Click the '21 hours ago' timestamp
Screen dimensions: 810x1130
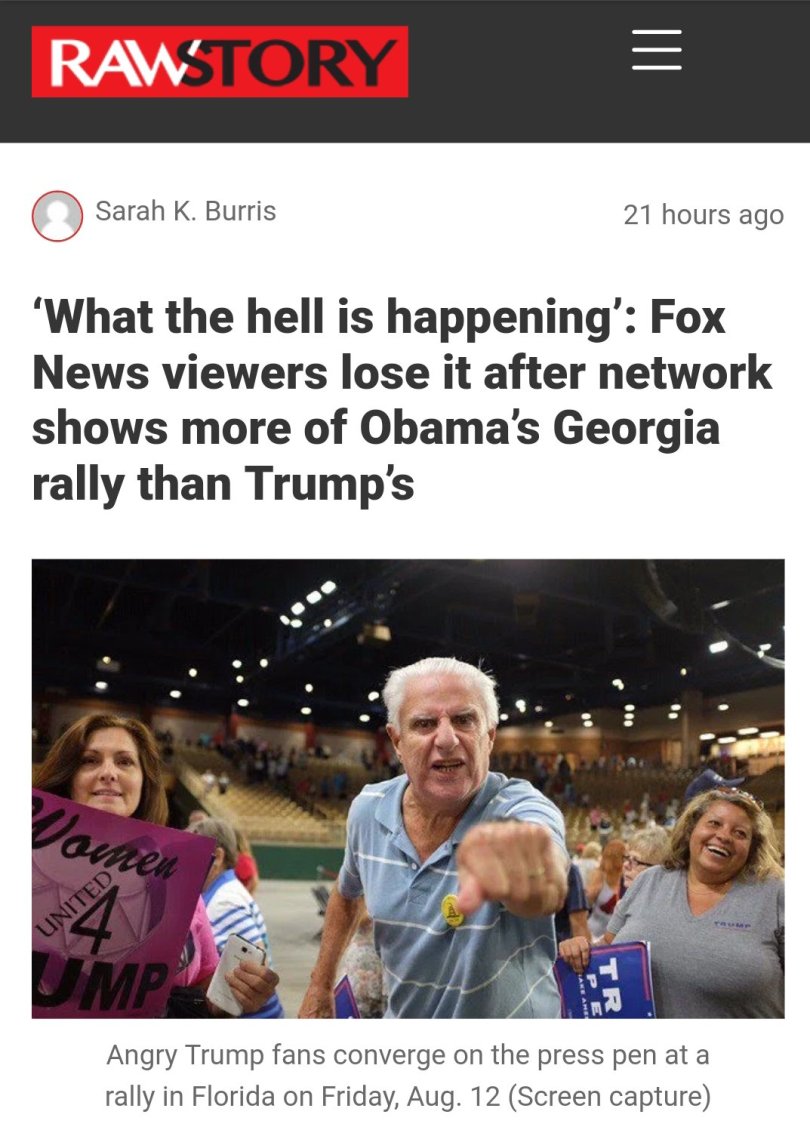pos(703,215)
